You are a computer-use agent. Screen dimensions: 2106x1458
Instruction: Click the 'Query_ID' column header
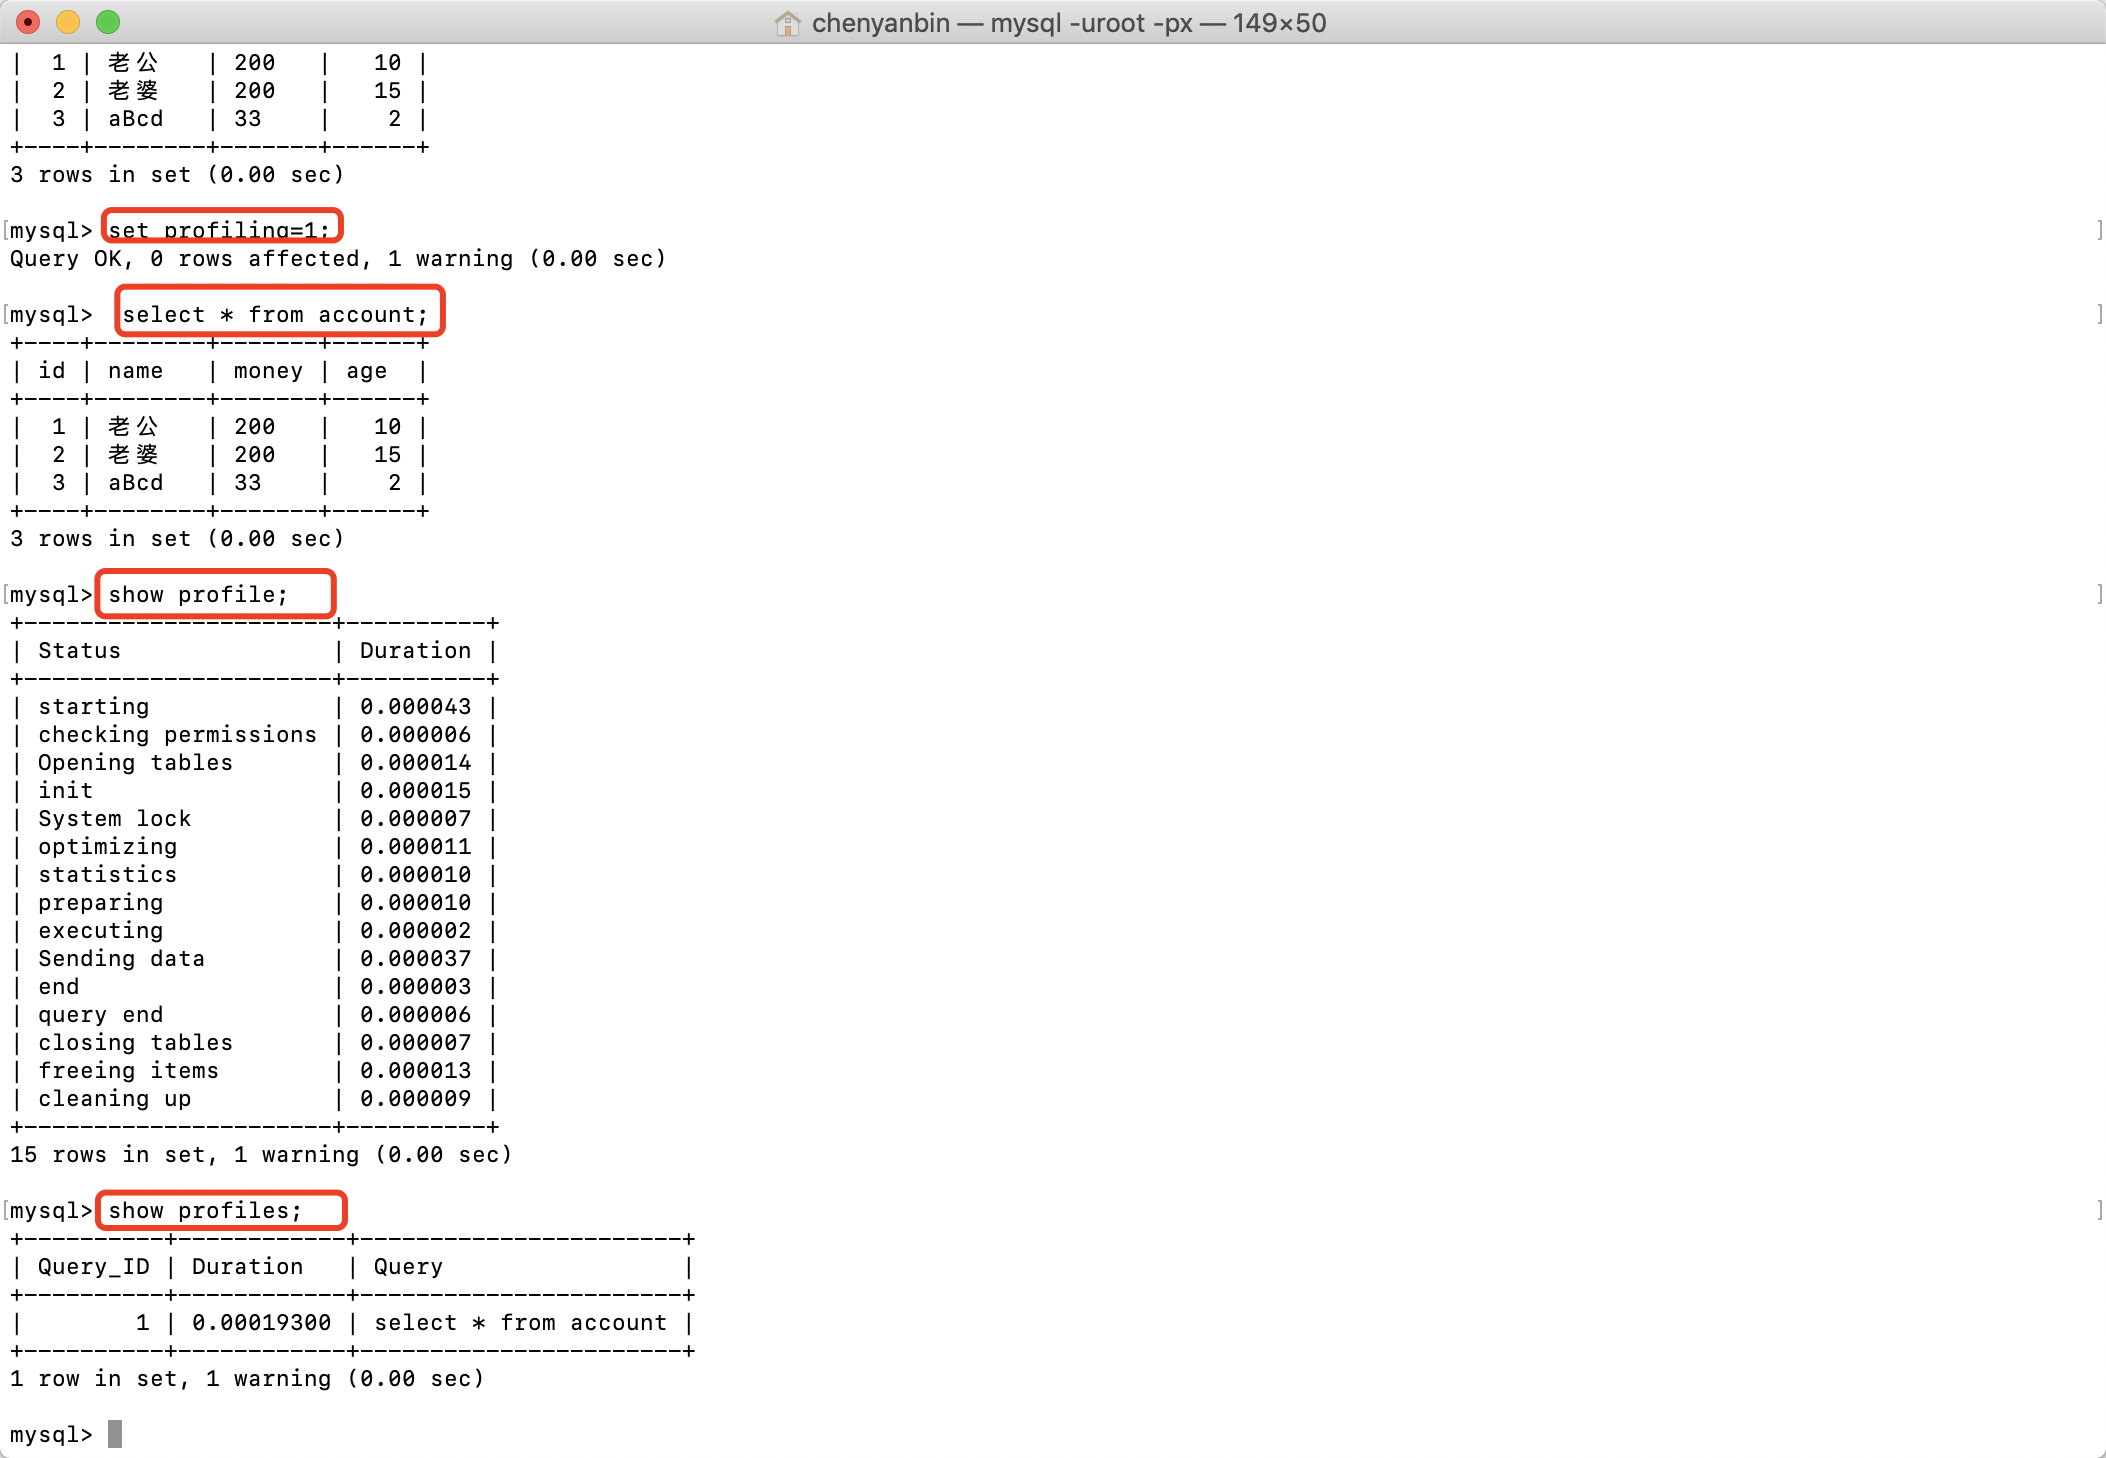[x=94, y=1267]
